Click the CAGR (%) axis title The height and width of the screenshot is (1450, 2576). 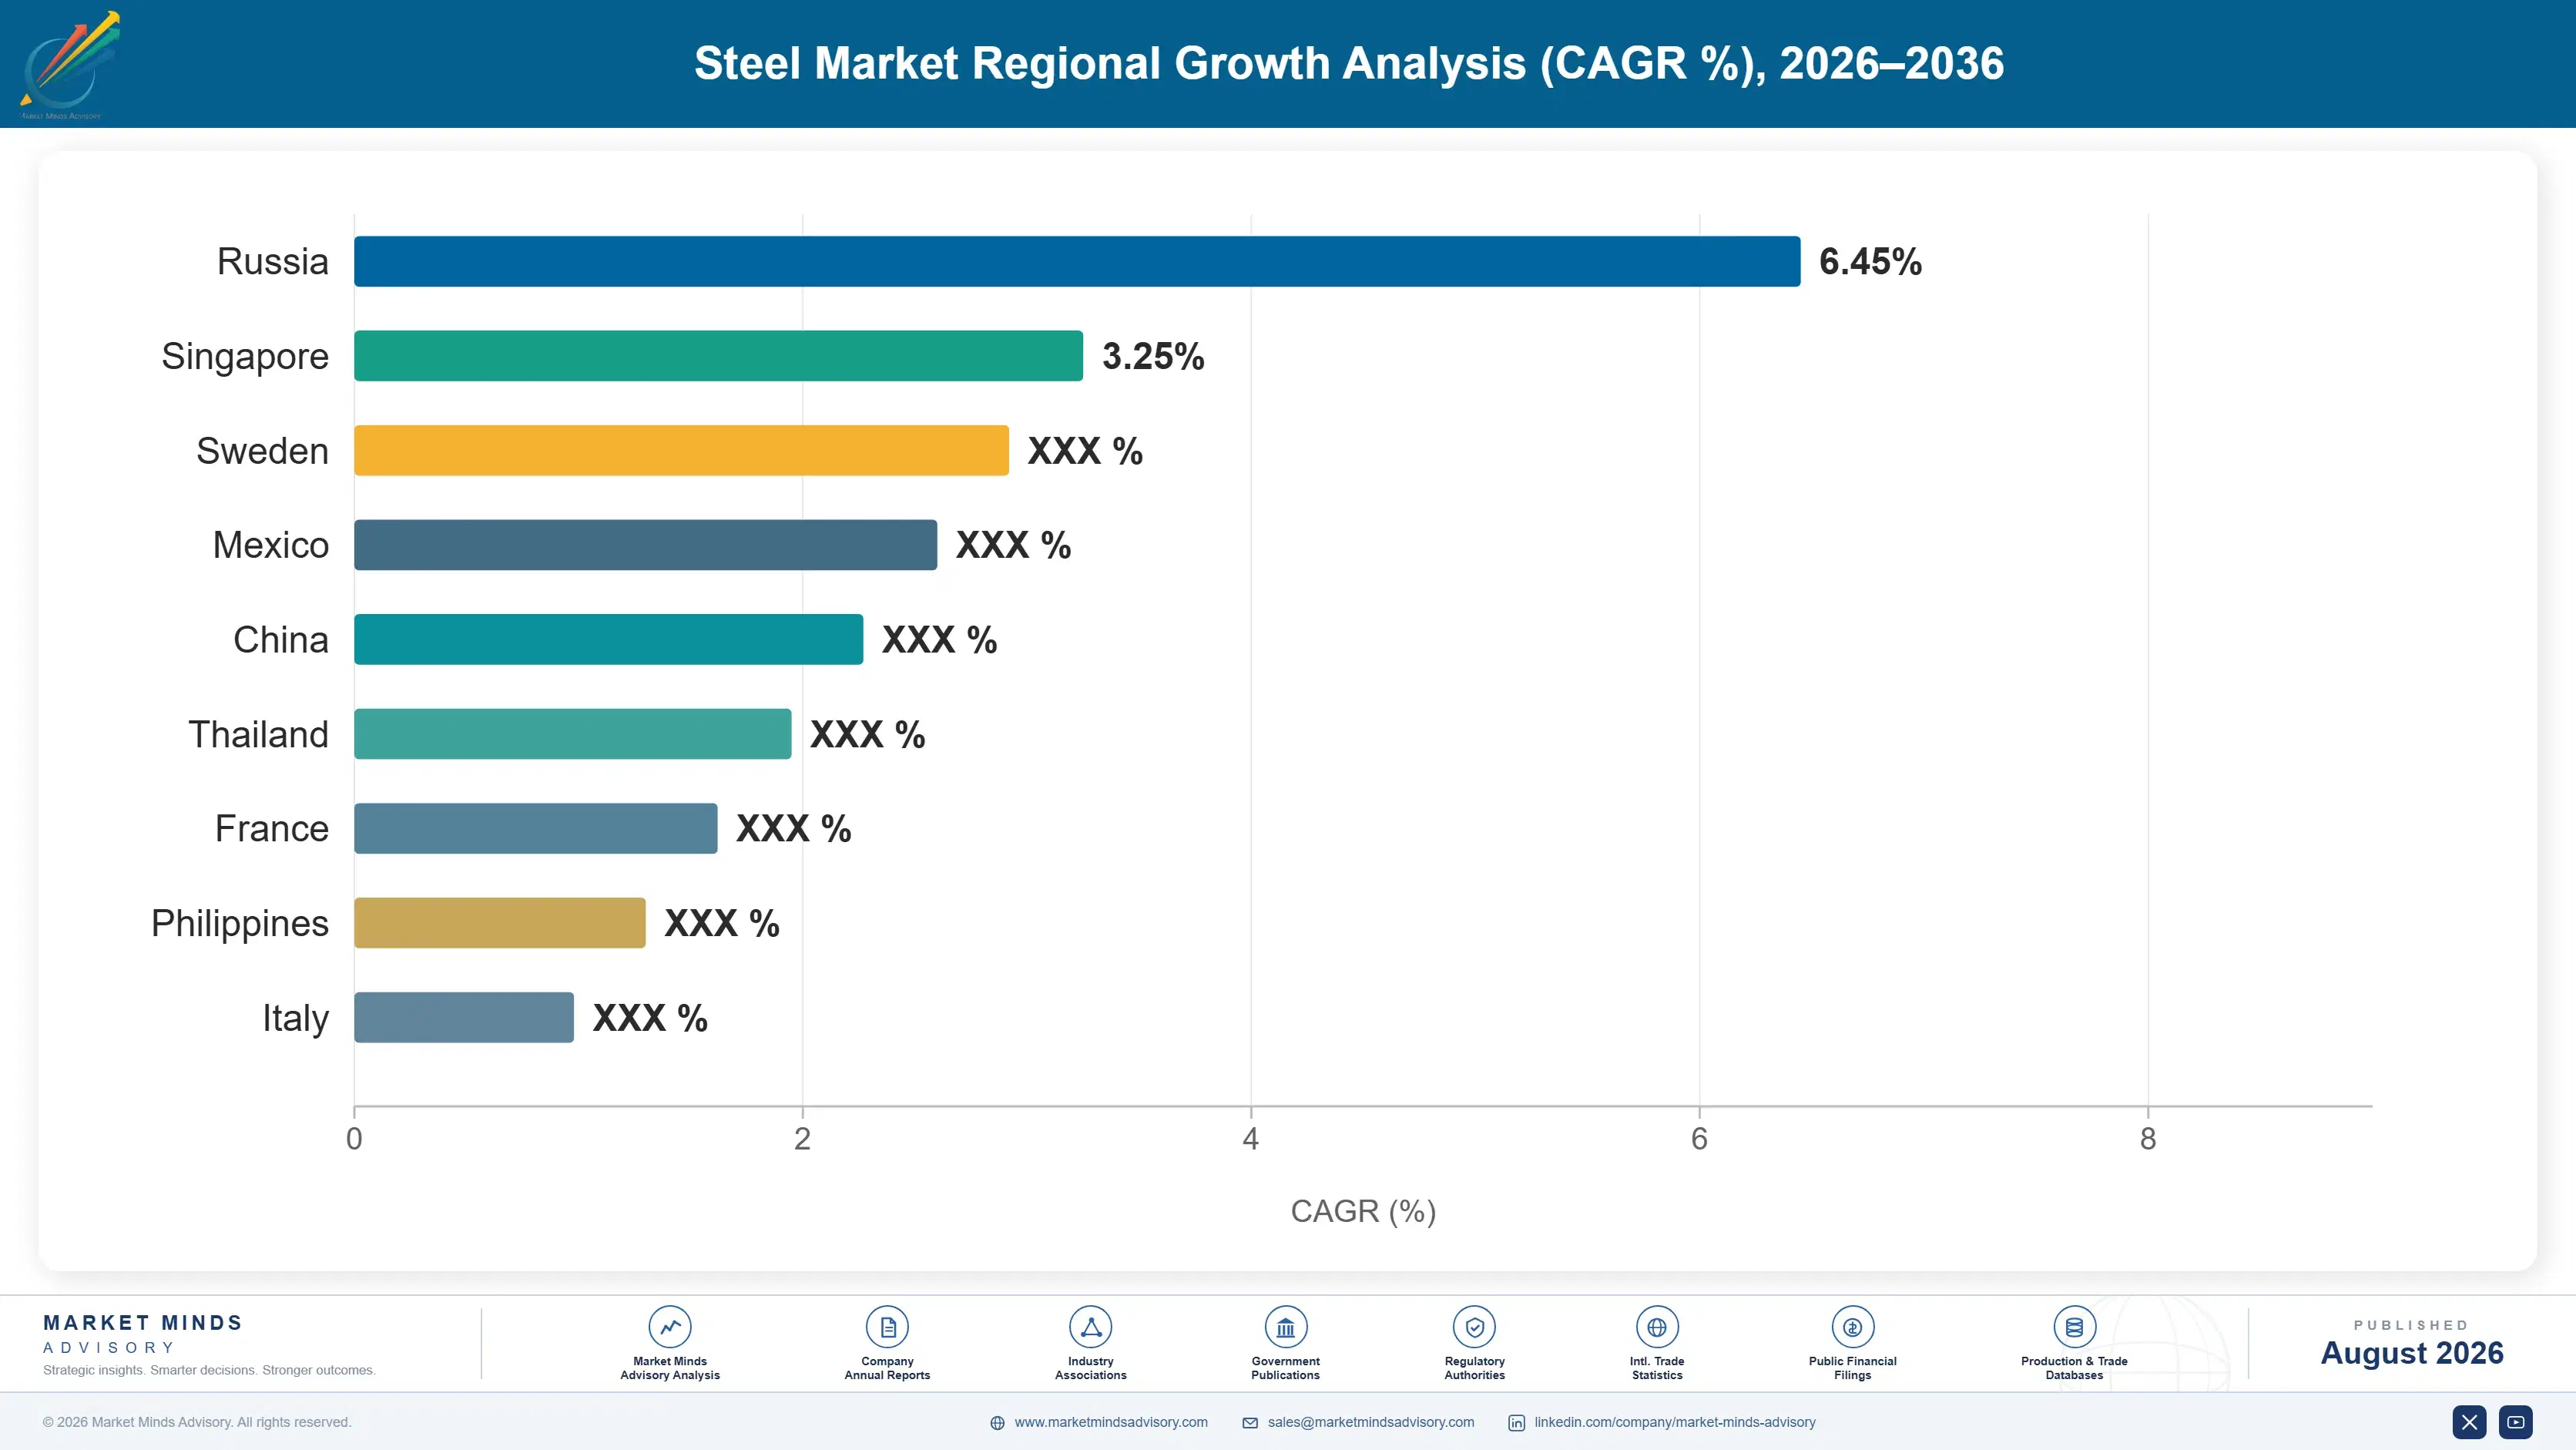tap(1363, 1211)
